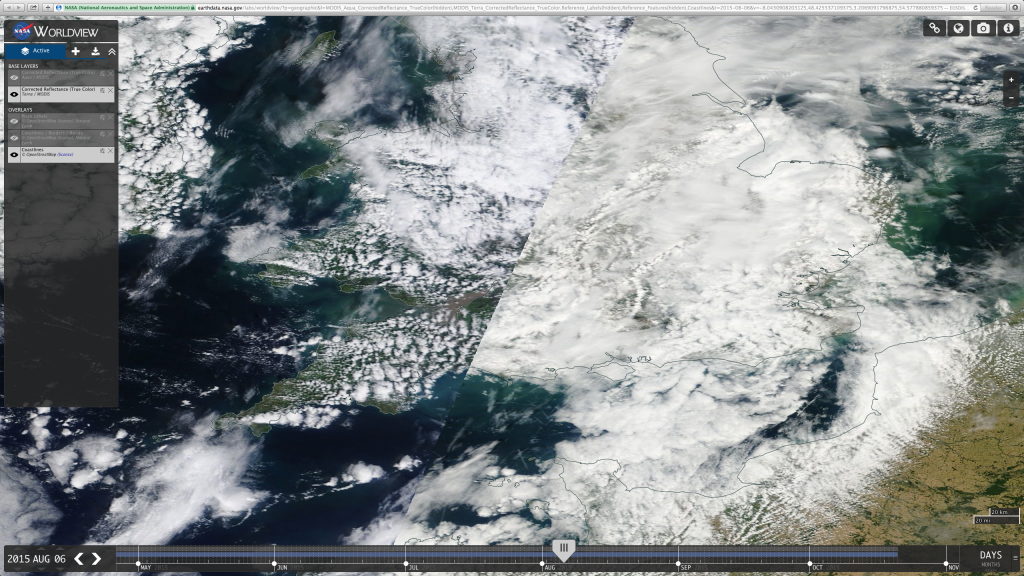The image size is (1024, 576).
Task: Take a snapshot with the camera icon
Action: 983,28
